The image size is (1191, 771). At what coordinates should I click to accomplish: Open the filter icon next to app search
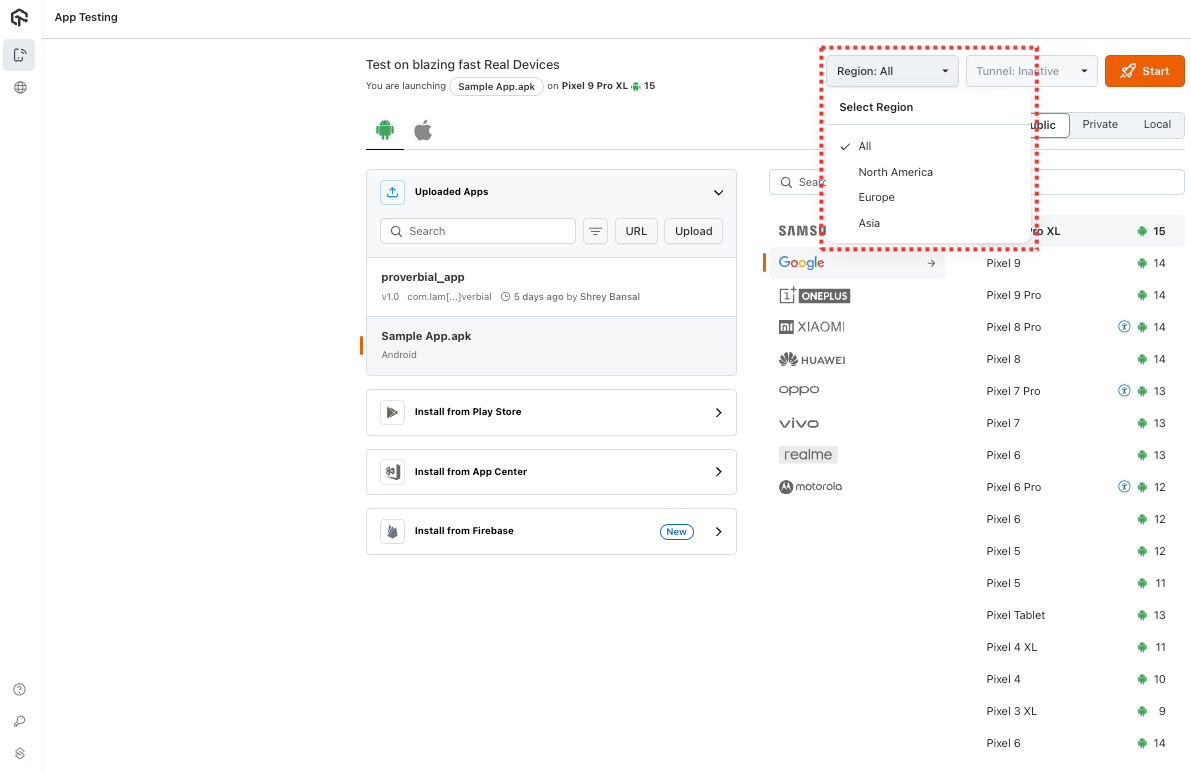[595, 231]
